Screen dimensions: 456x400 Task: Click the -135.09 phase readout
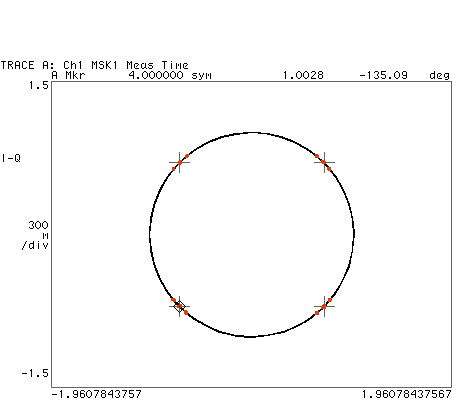383,75
